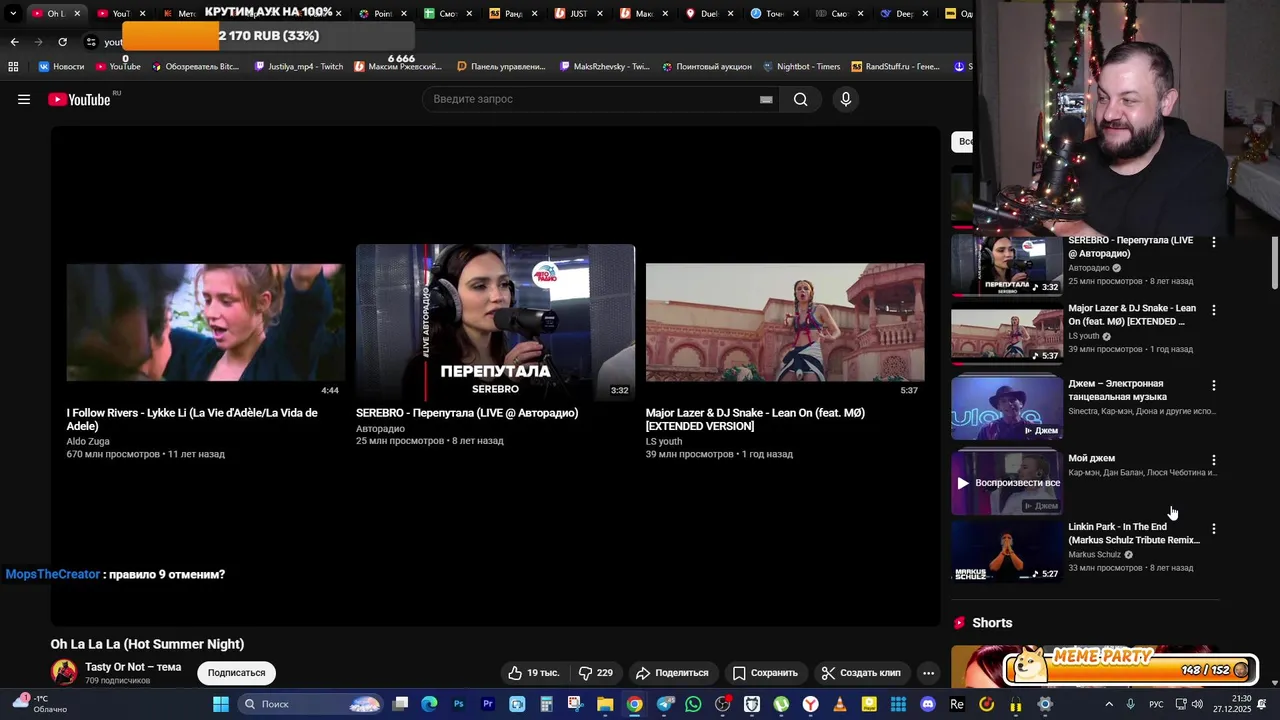The image size is (1280, 720).
Task: Open Microsoft Edge from the taskbar
Action: click(x=429, y=704)
